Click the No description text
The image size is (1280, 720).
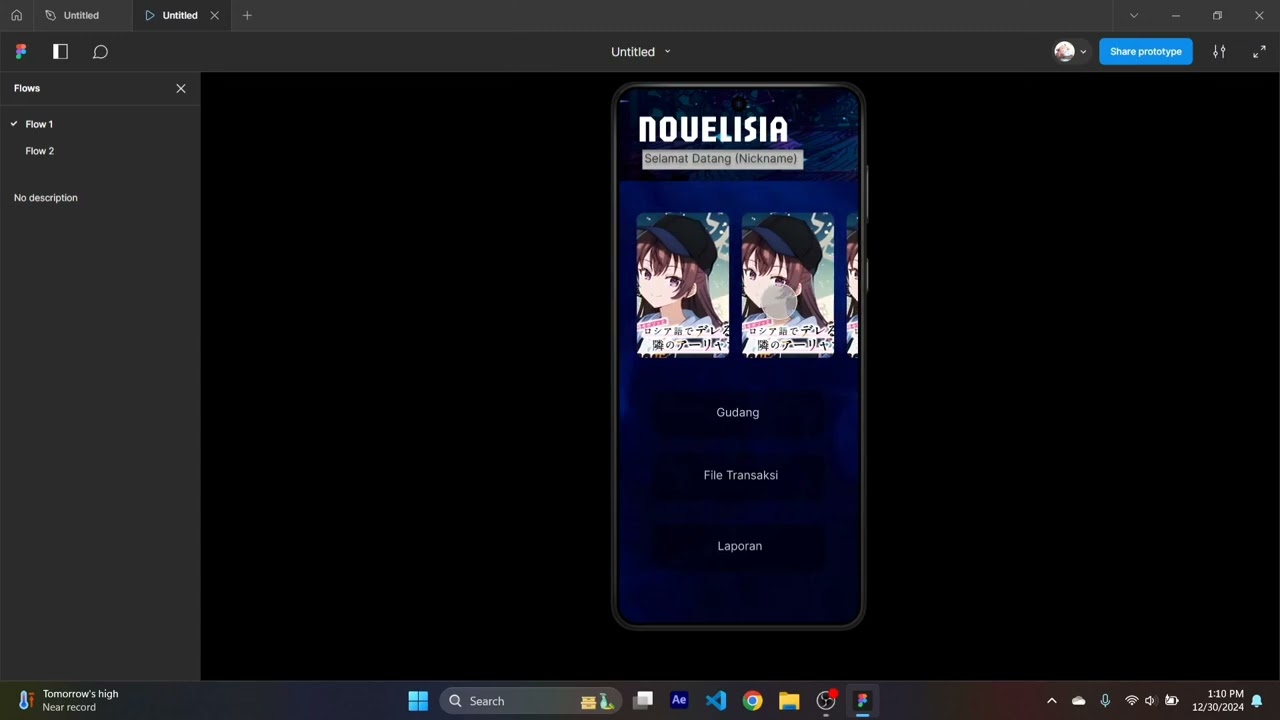point(45,198)
